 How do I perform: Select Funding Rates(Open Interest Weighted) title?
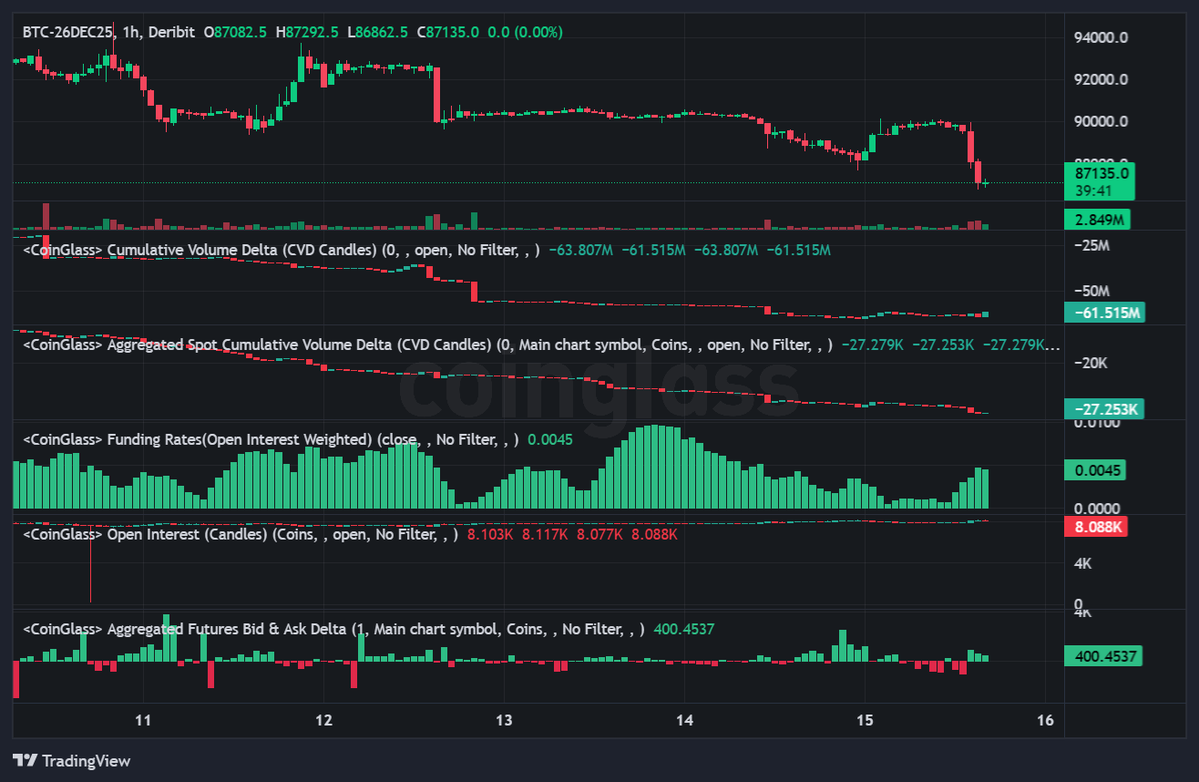(271, 440)
